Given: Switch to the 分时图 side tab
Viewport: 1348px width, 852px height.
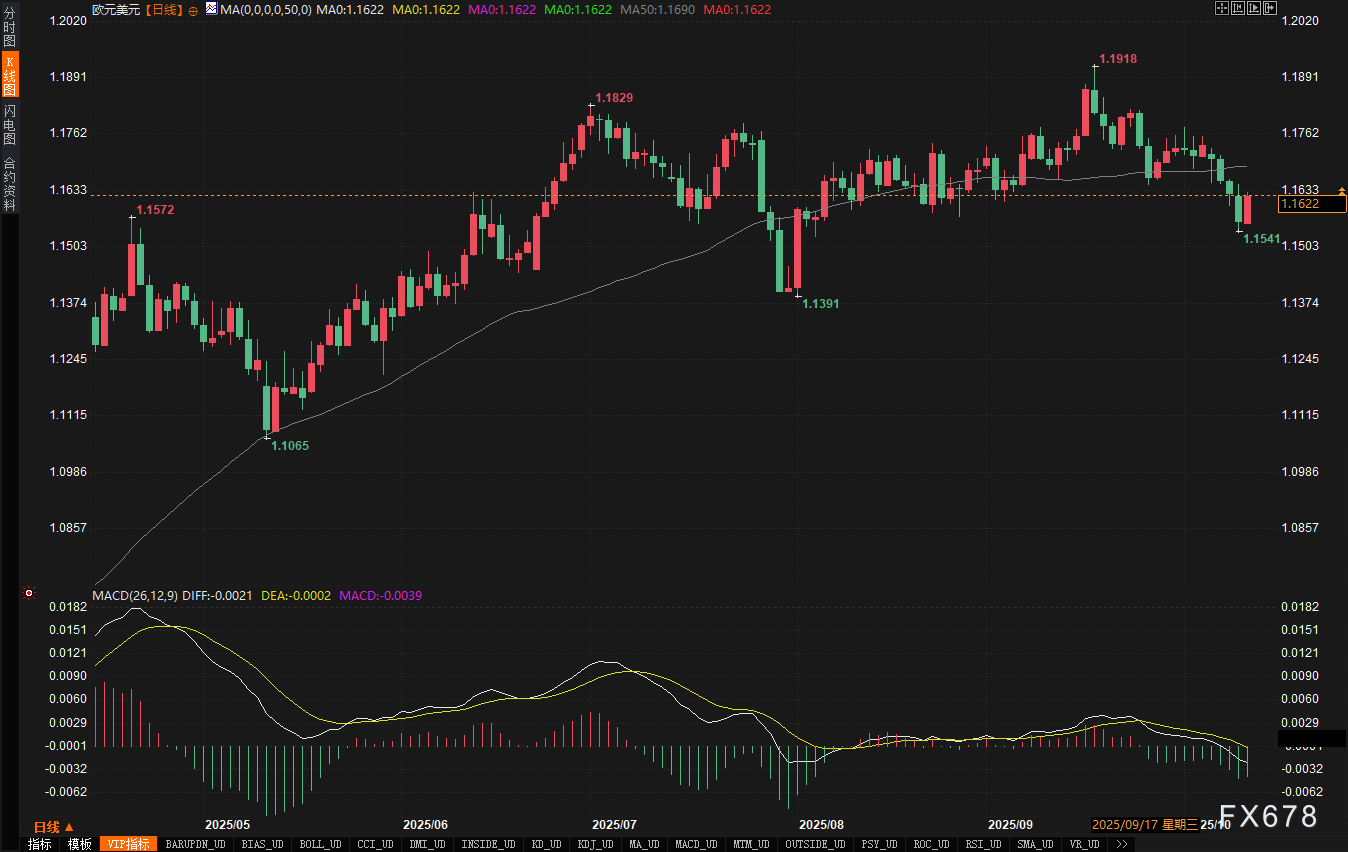Looking at the screenshot, I should coord(9,26).
